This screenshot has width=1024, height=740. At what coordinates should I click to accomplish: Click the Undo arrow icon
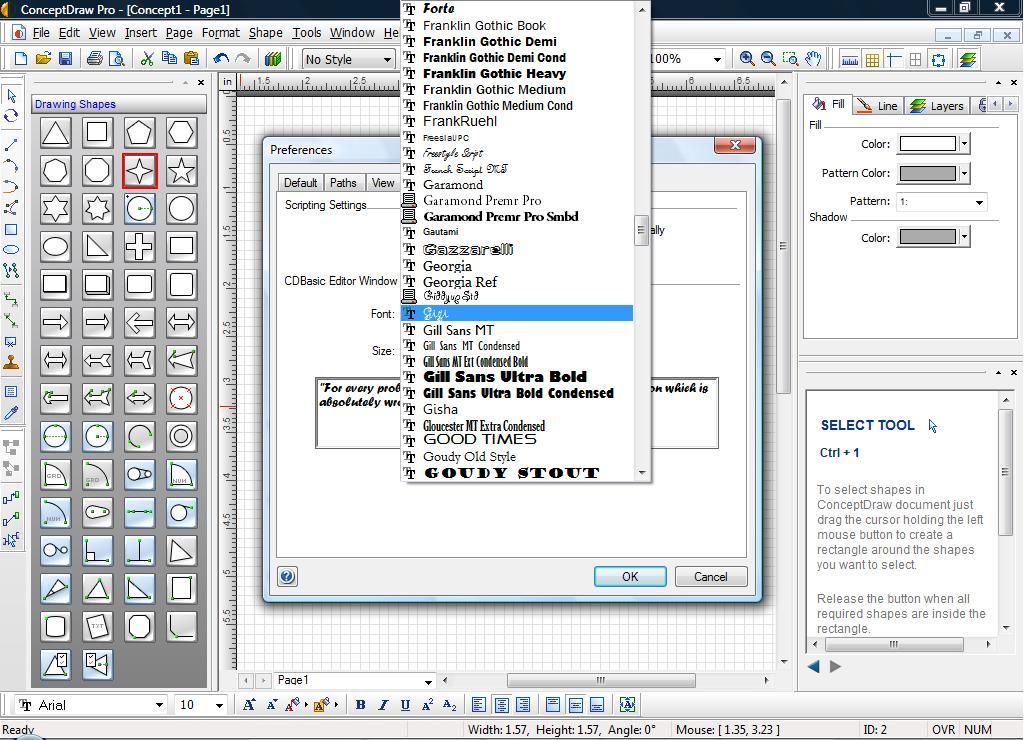click(221, 59)
